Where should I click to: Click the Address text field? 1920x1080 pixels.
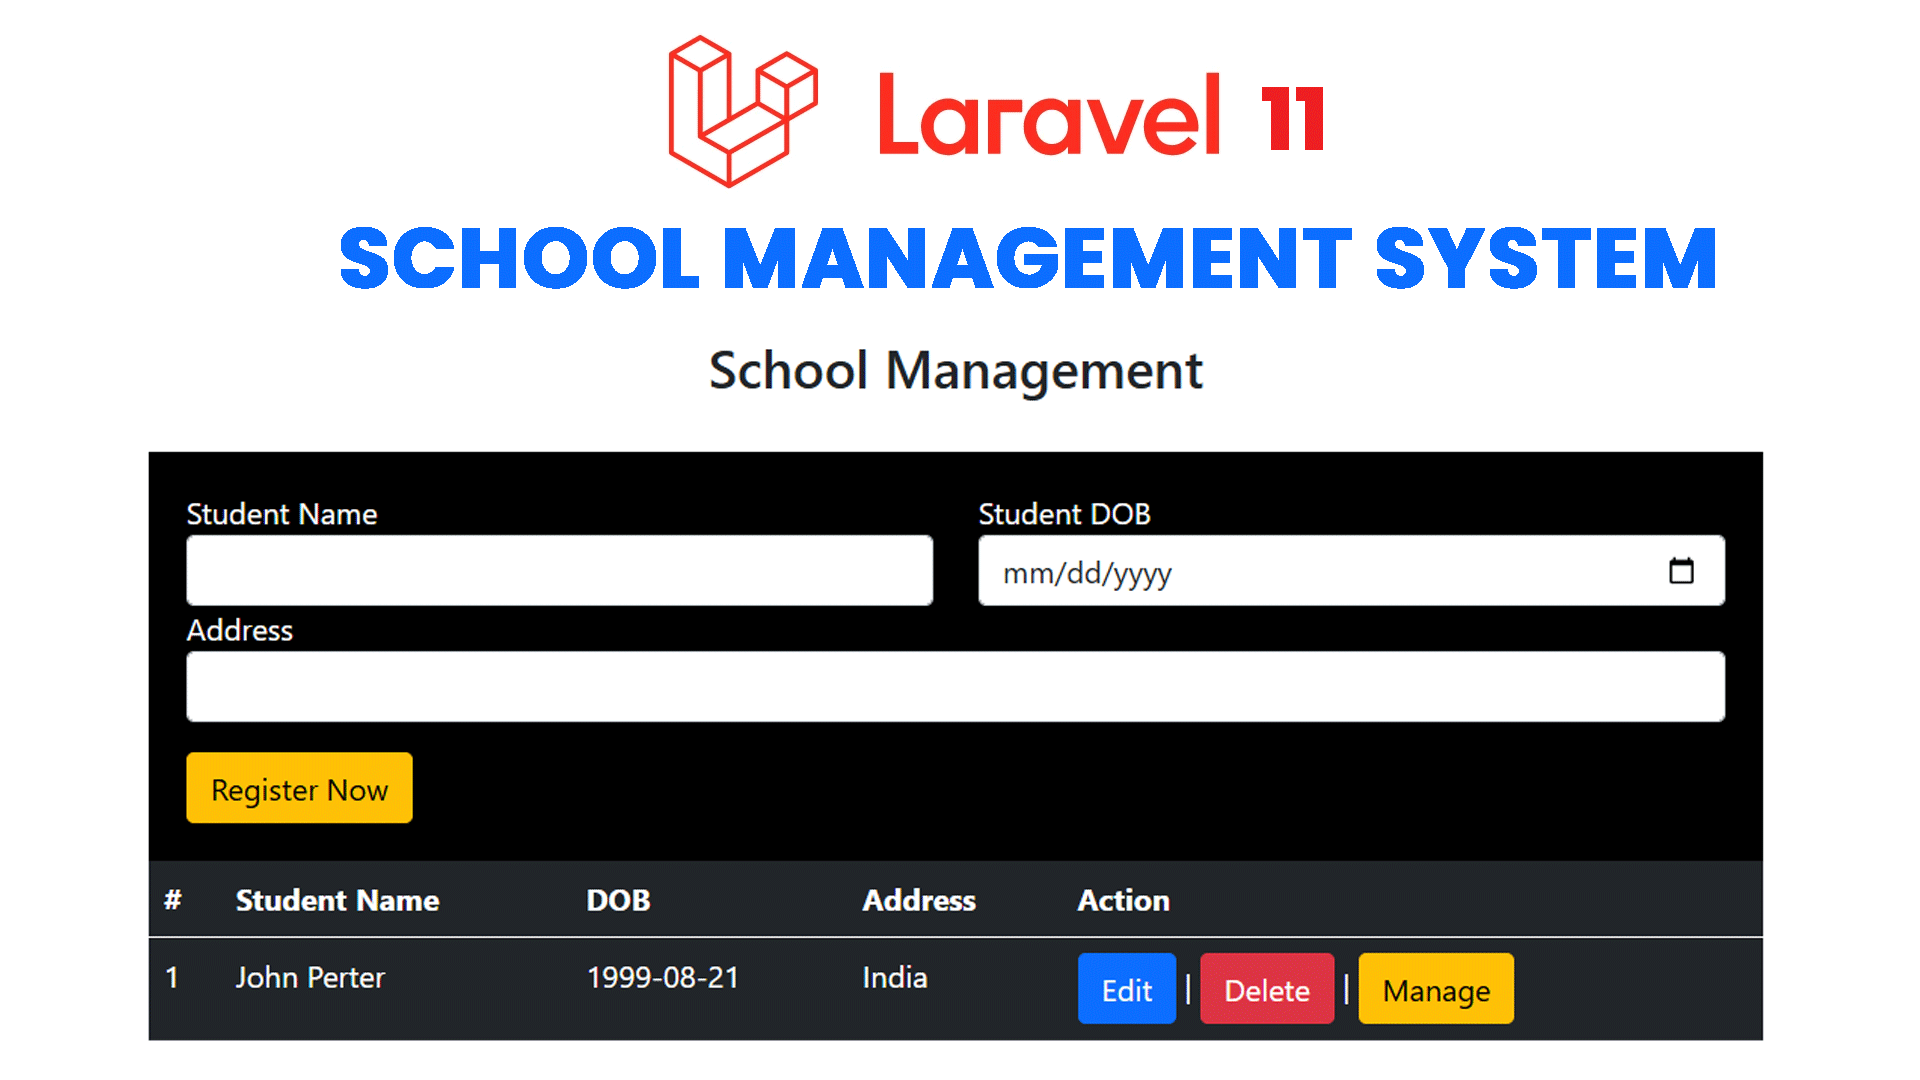[x=955, y=687]
